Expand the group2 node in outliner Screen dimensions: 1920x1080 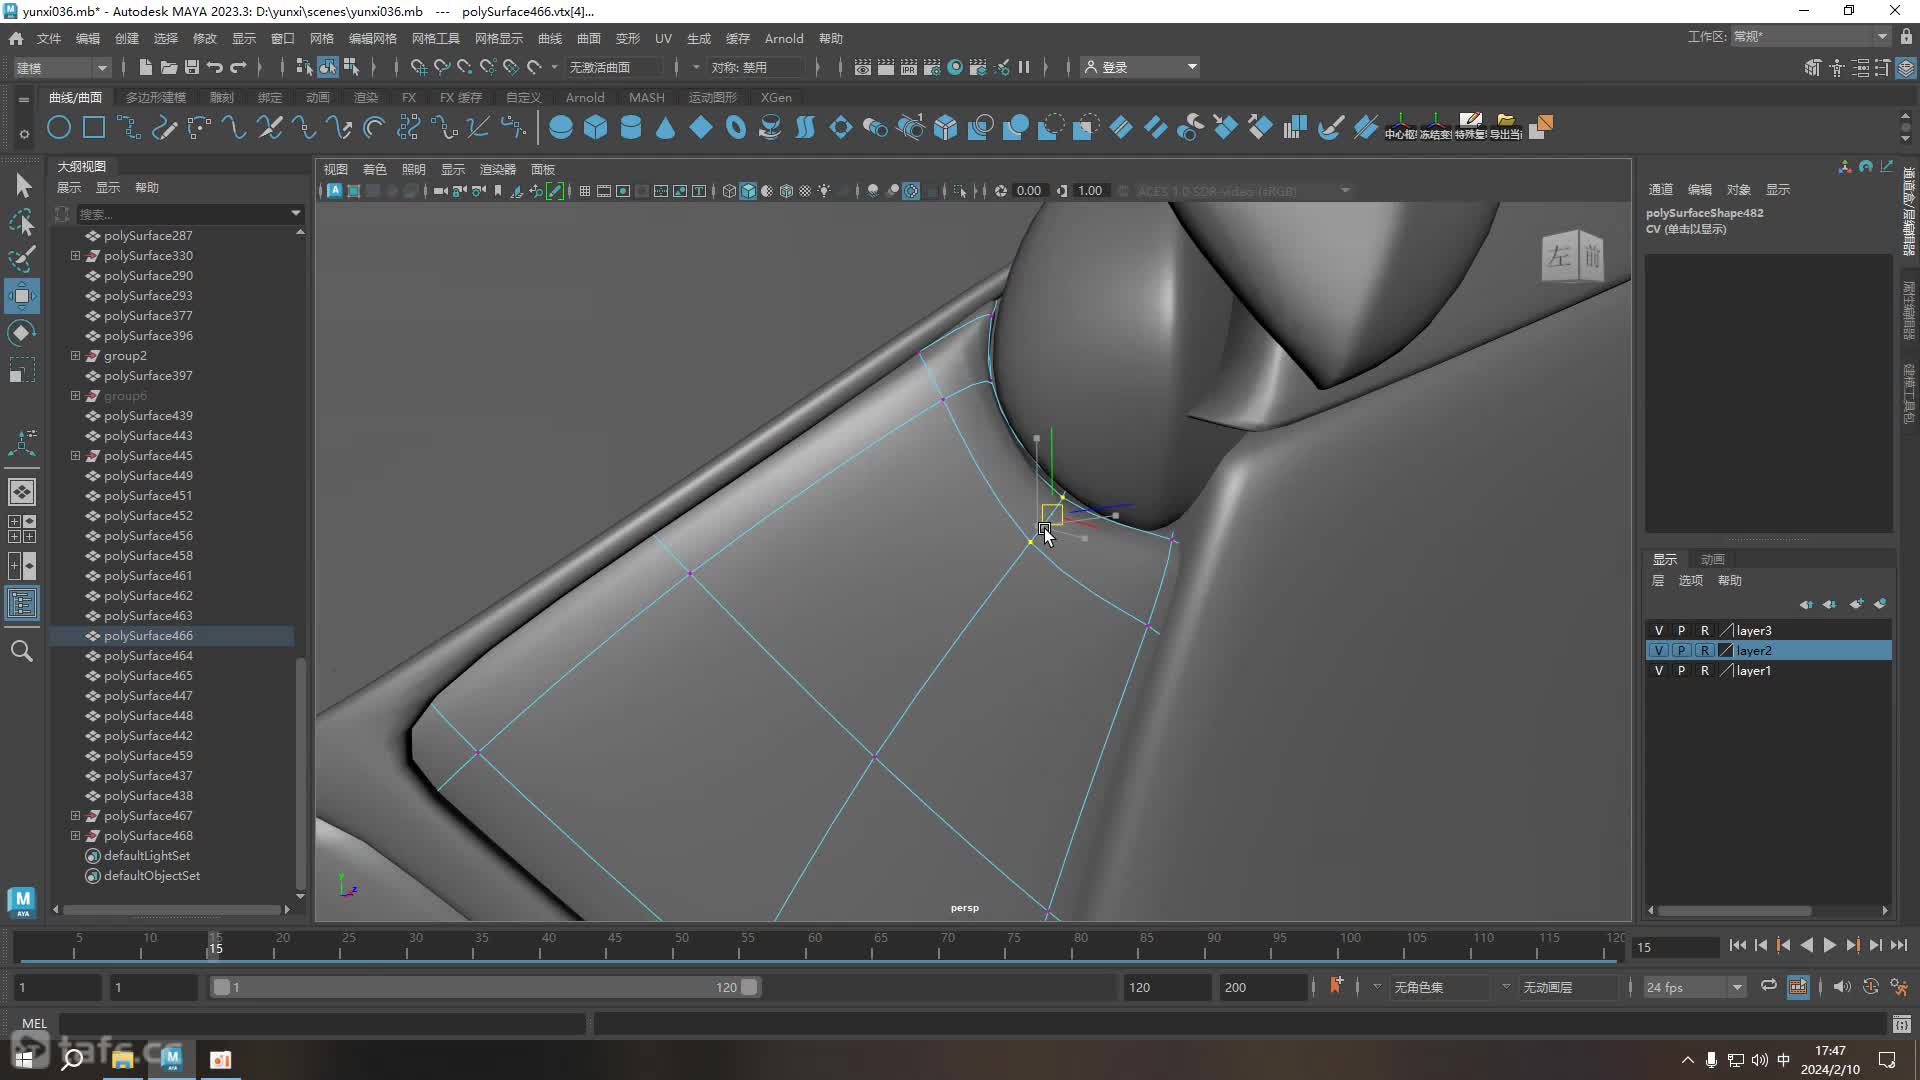(75, 356)
